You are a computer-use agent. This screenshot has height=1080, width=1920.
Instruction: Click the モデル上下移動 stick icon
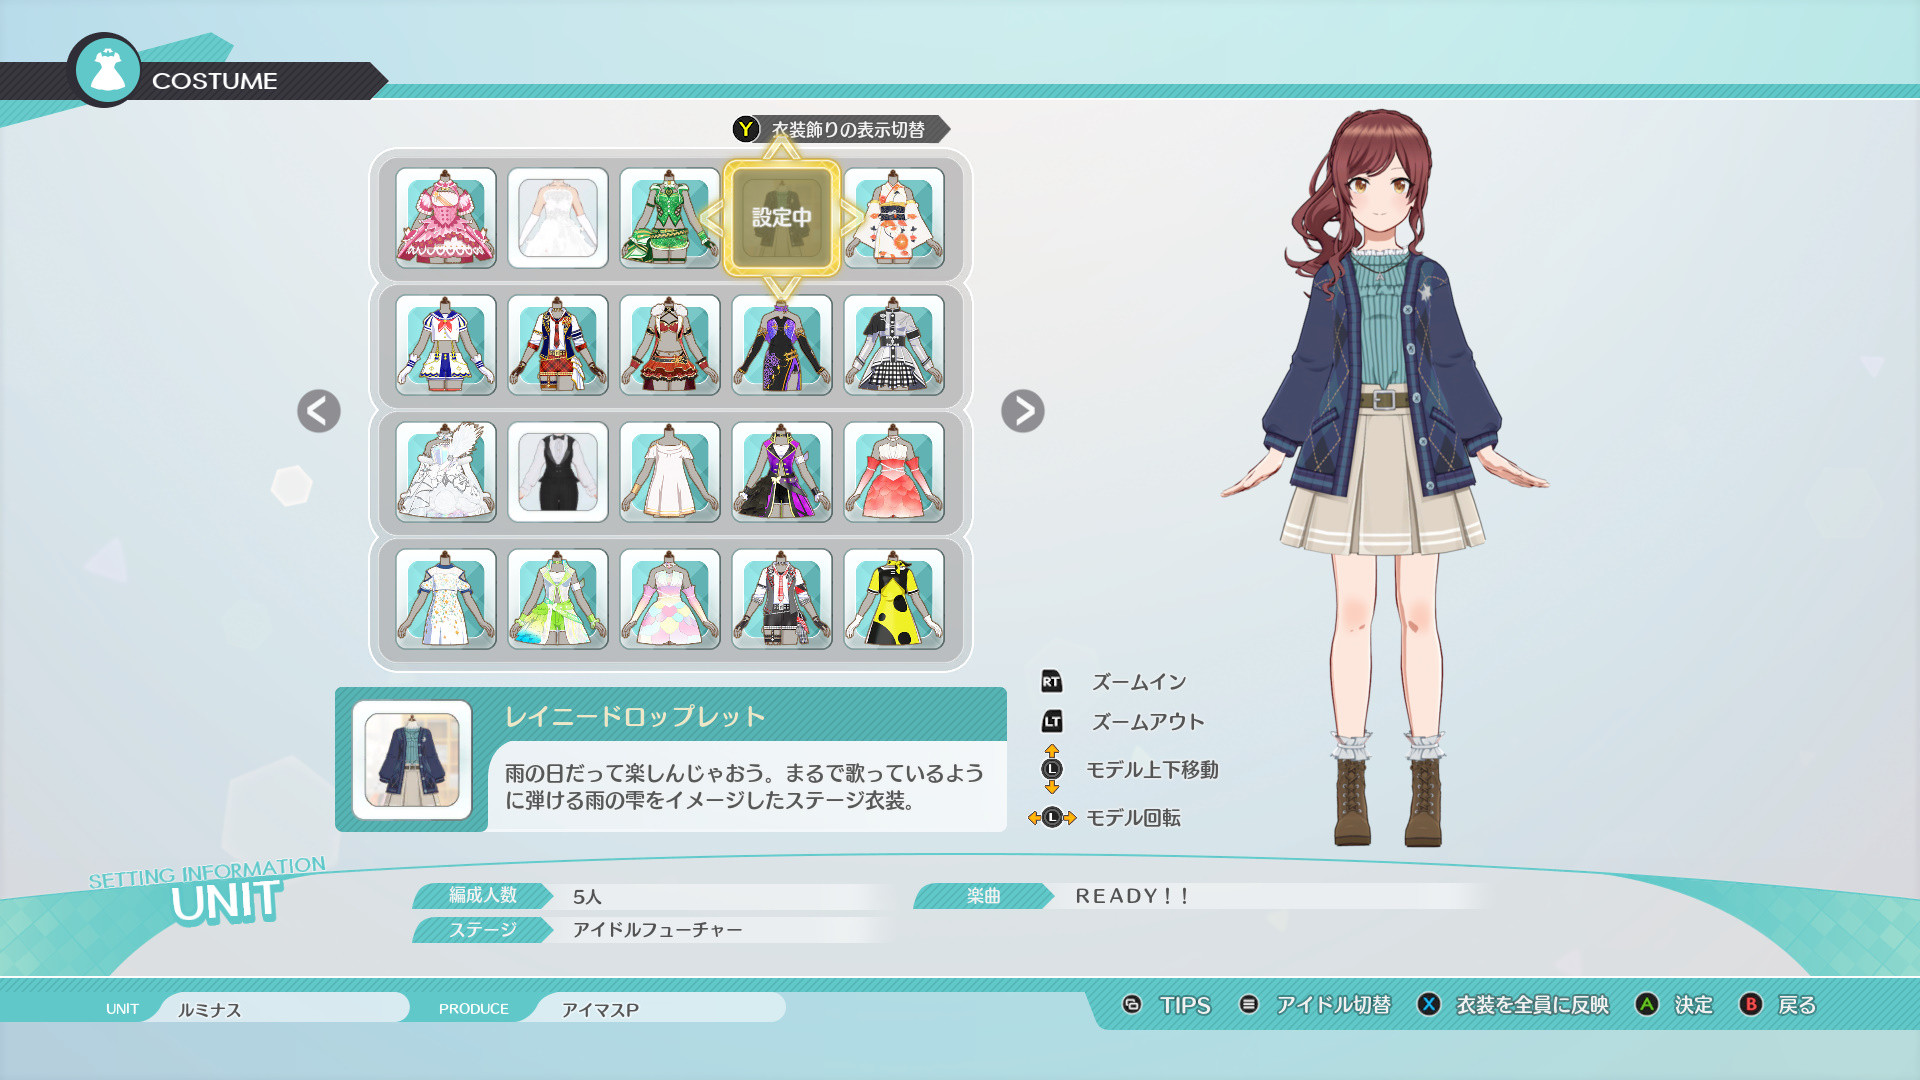(x=1053, y=770)
